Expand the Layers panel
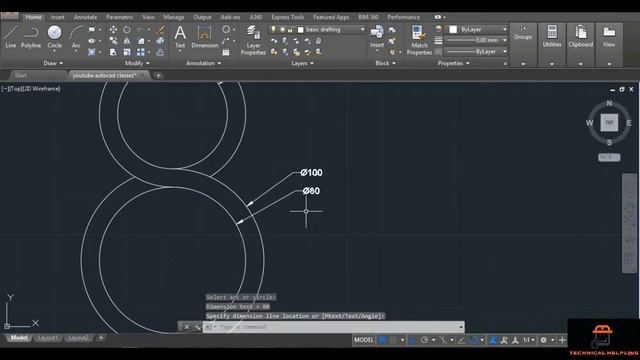 [x=302, y=63]
